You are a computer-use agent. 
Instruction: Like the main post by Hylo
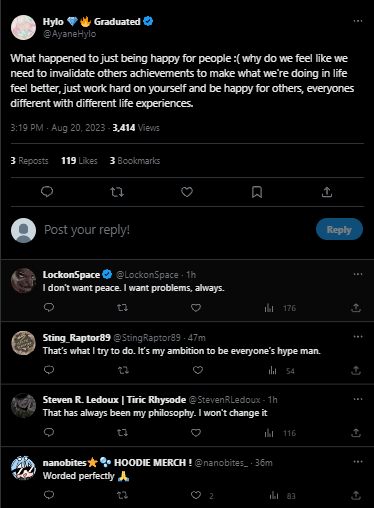(187, 192)
